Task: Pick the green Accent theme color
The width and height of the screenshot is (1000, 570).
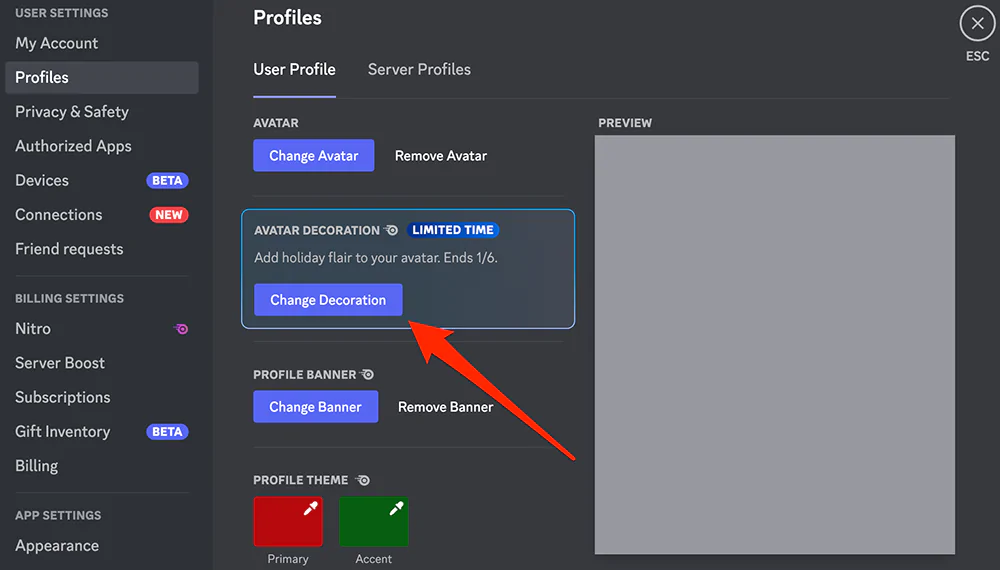Action: tap(374, 522)
